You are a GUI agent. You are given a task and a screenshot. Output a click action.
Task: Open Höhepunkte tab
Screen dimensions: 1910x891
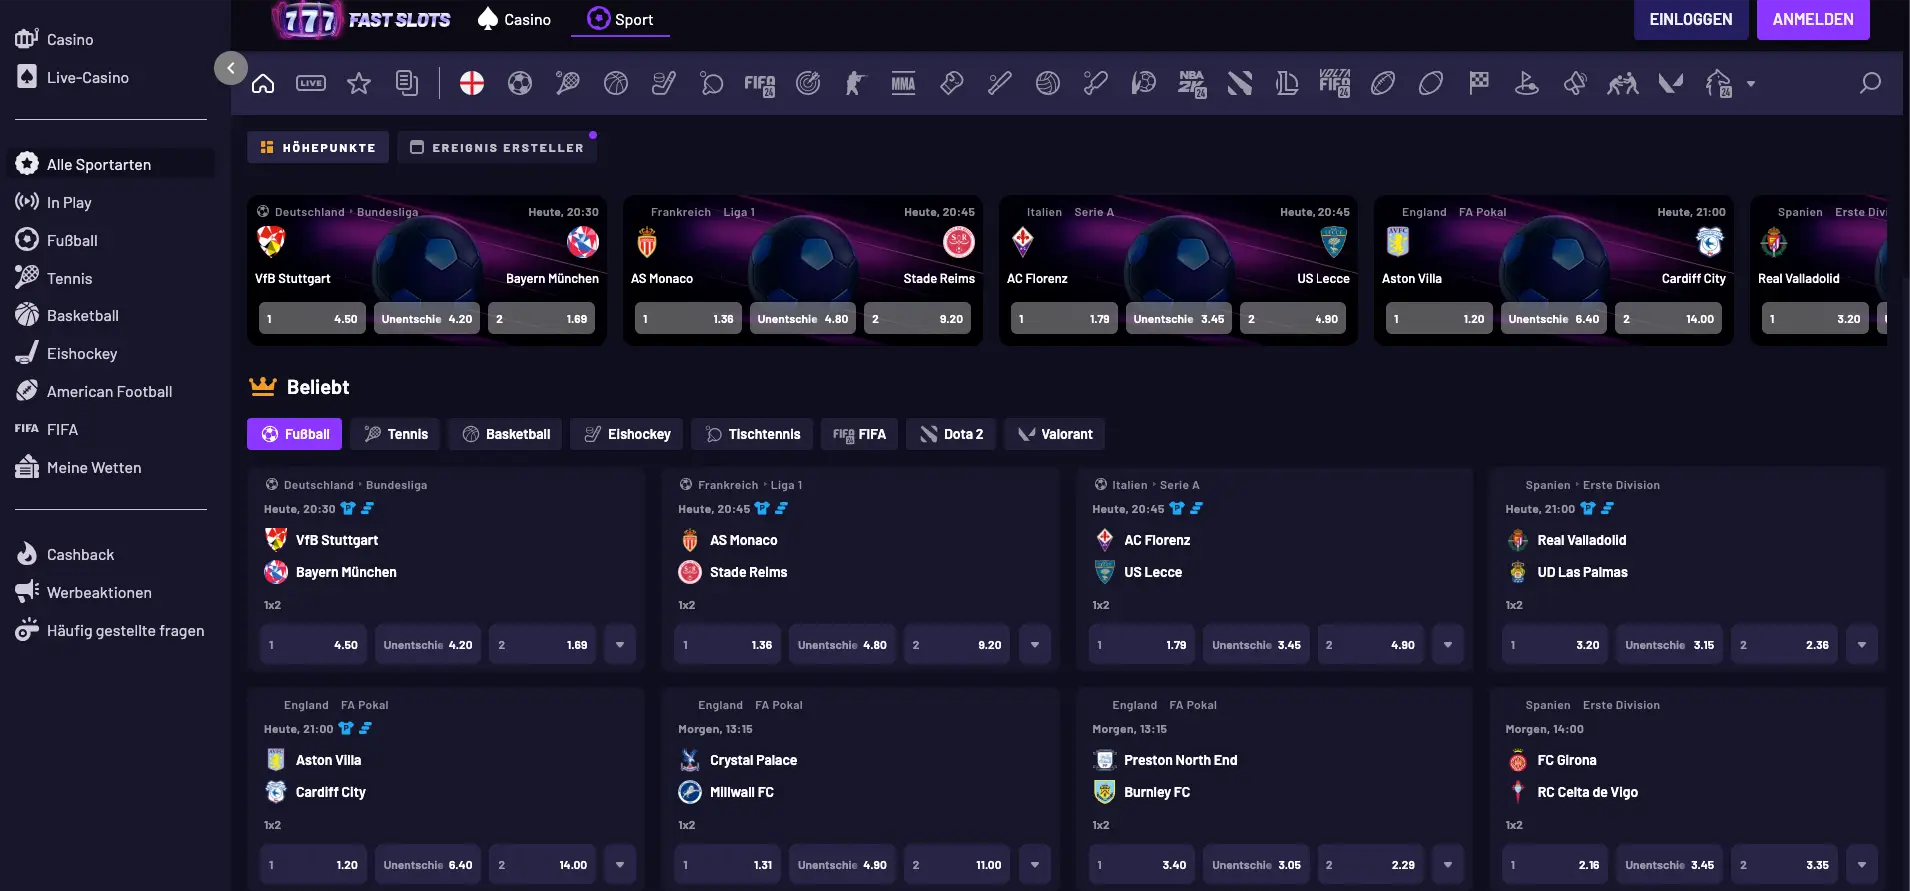coord(318,147)
